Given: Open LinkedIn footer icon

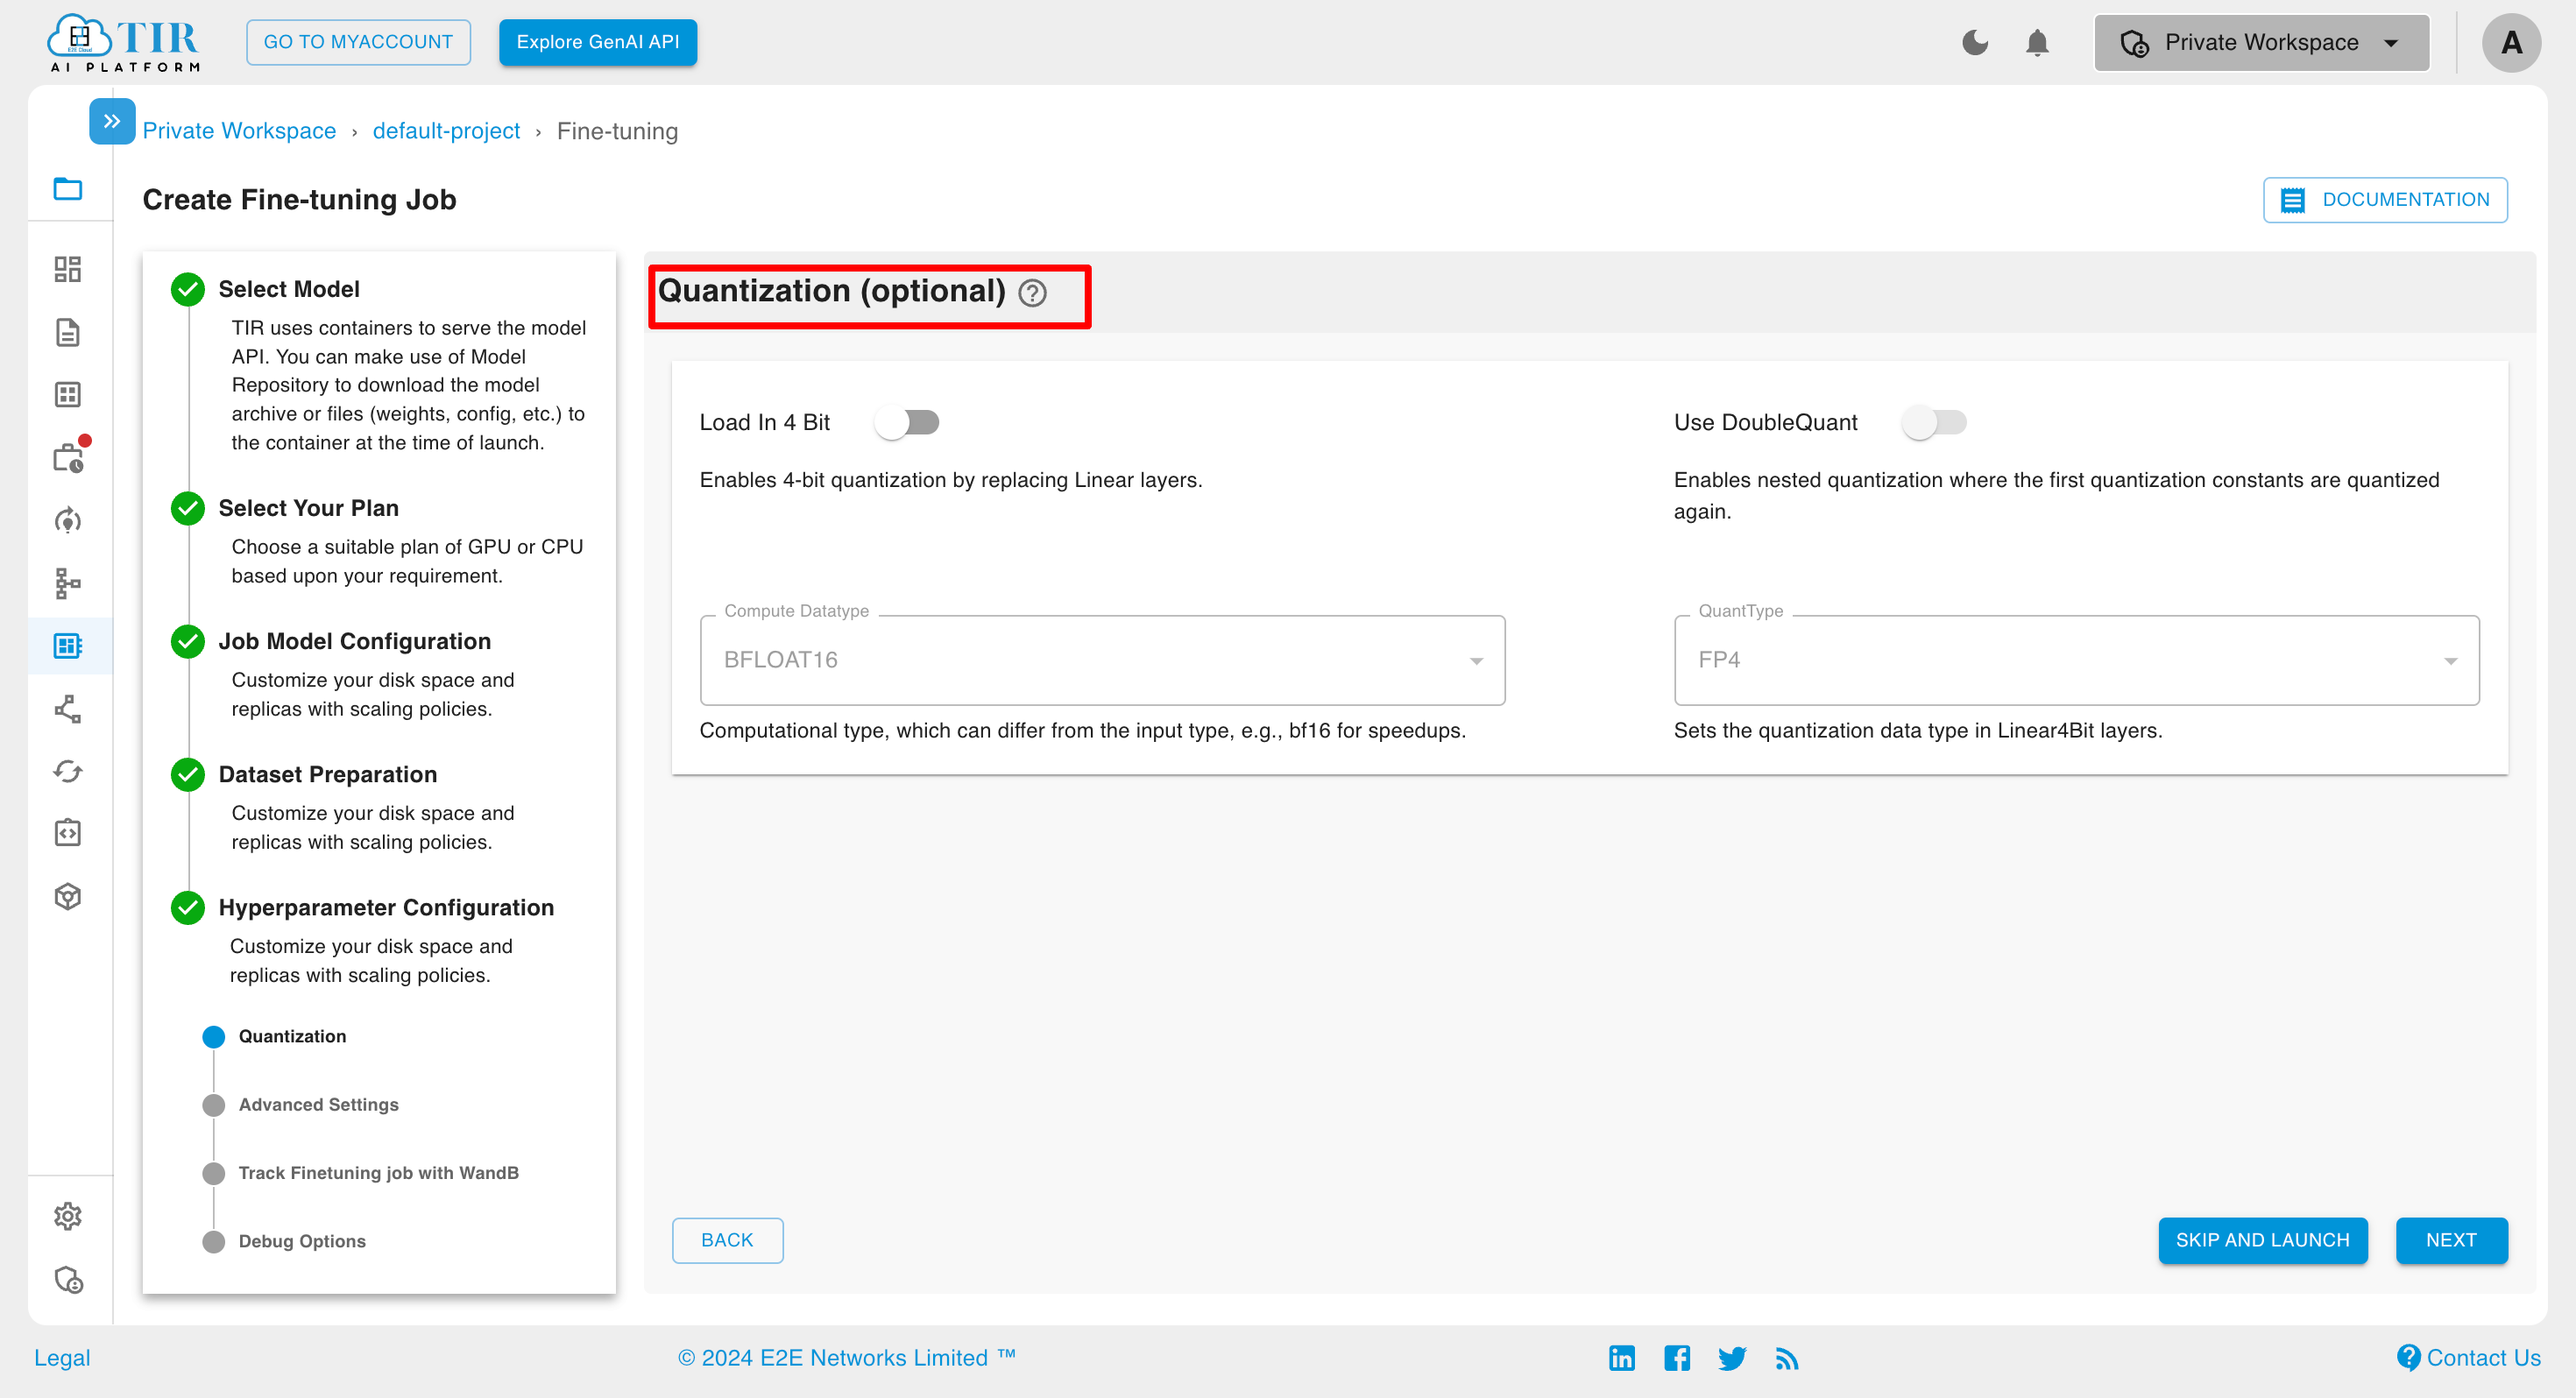Looking at the screenshot, I should [x=1622, y=1357].
